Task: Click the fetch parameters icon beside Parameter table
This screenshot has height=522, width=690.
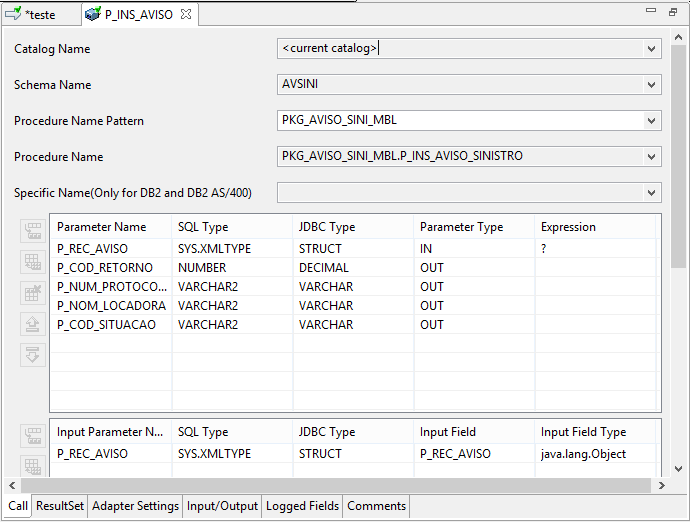Action: click(33, 231)
